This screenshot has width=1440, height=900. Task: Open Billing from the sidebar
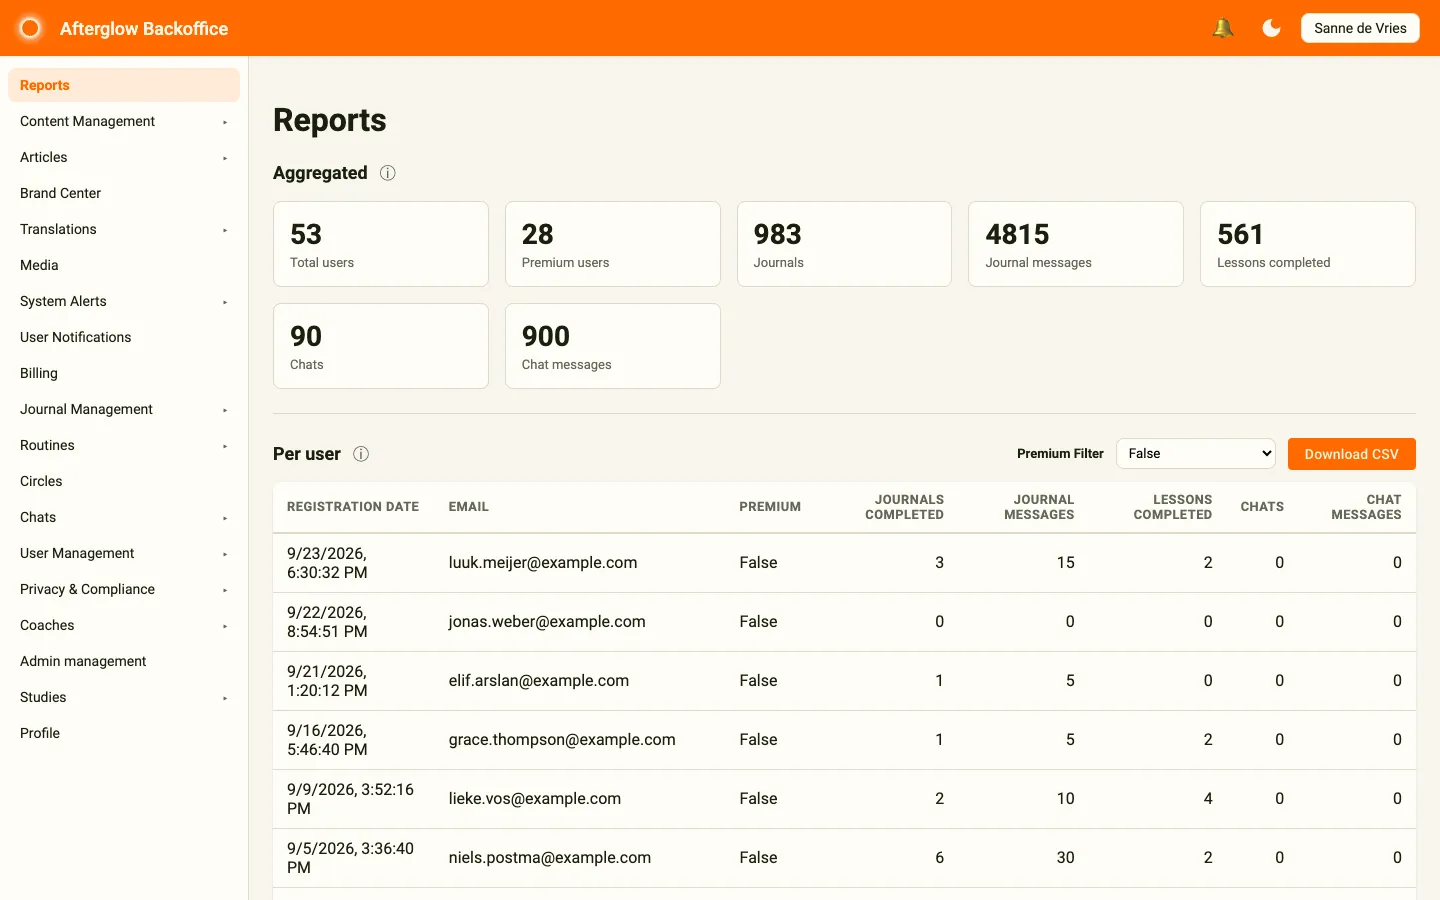(124, 373)
